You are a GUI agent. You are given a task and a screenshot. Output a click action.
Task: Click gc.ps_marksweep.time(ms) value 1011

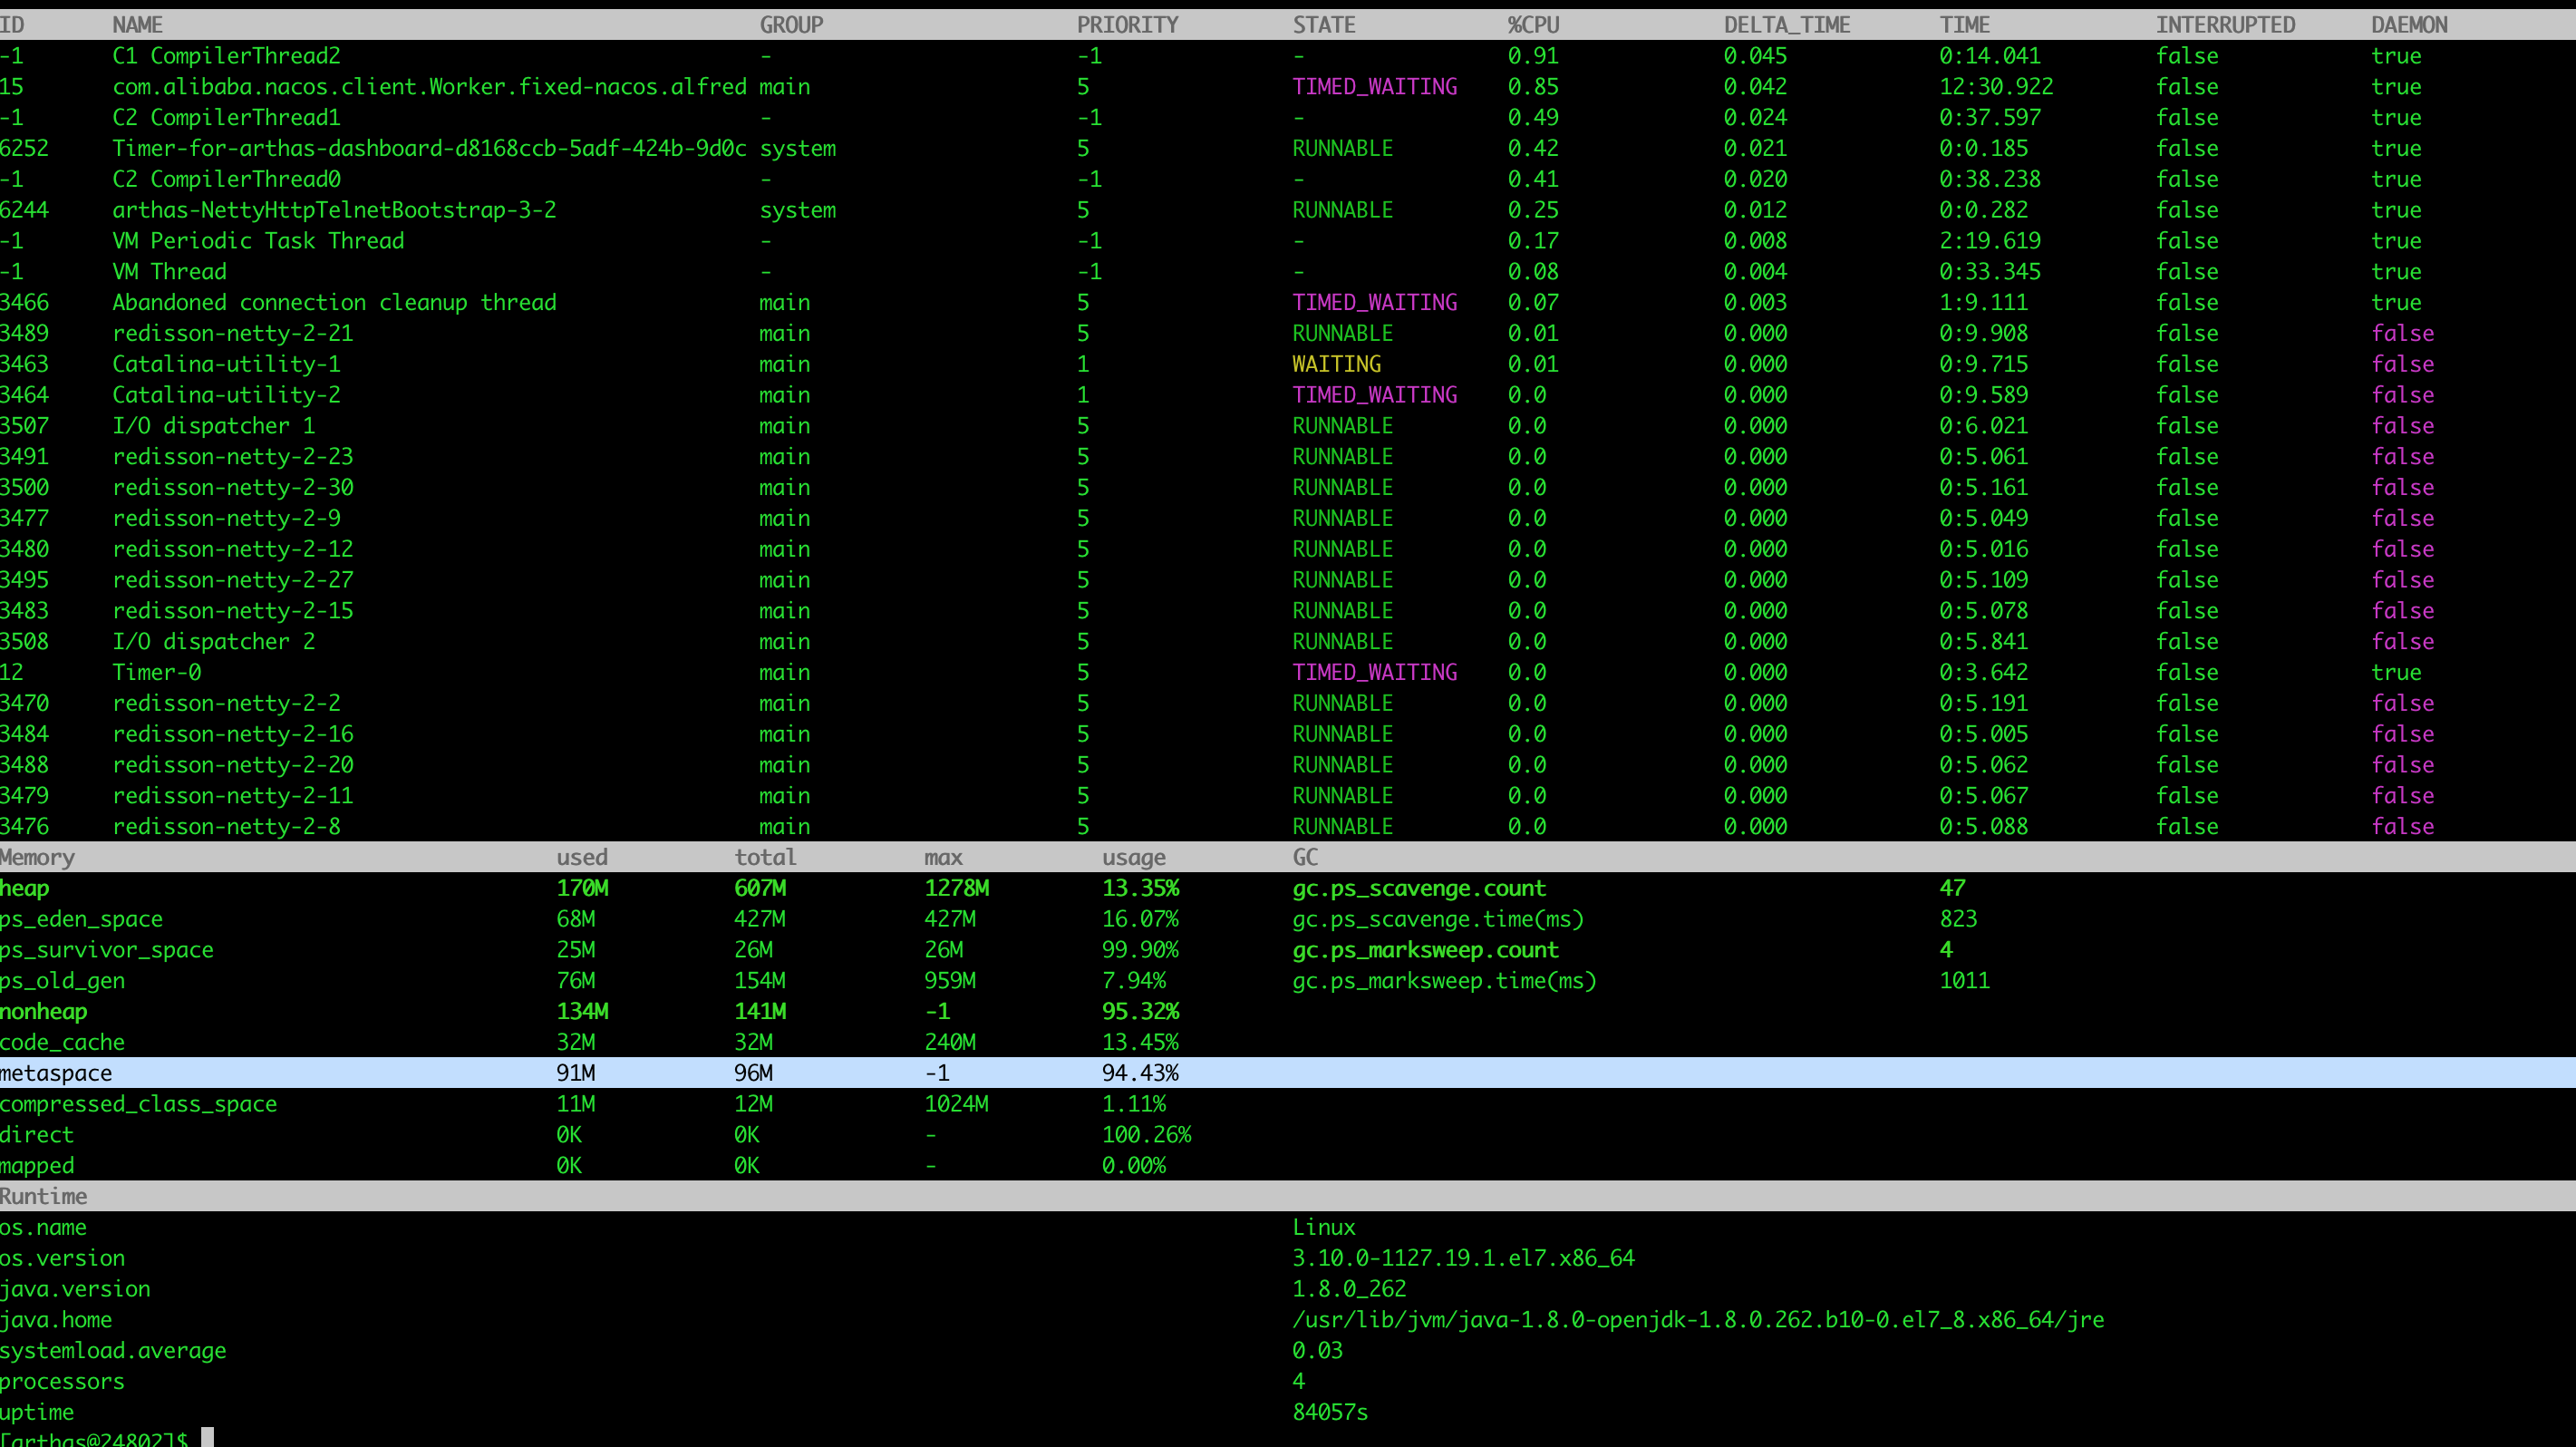click(1964, 981)
